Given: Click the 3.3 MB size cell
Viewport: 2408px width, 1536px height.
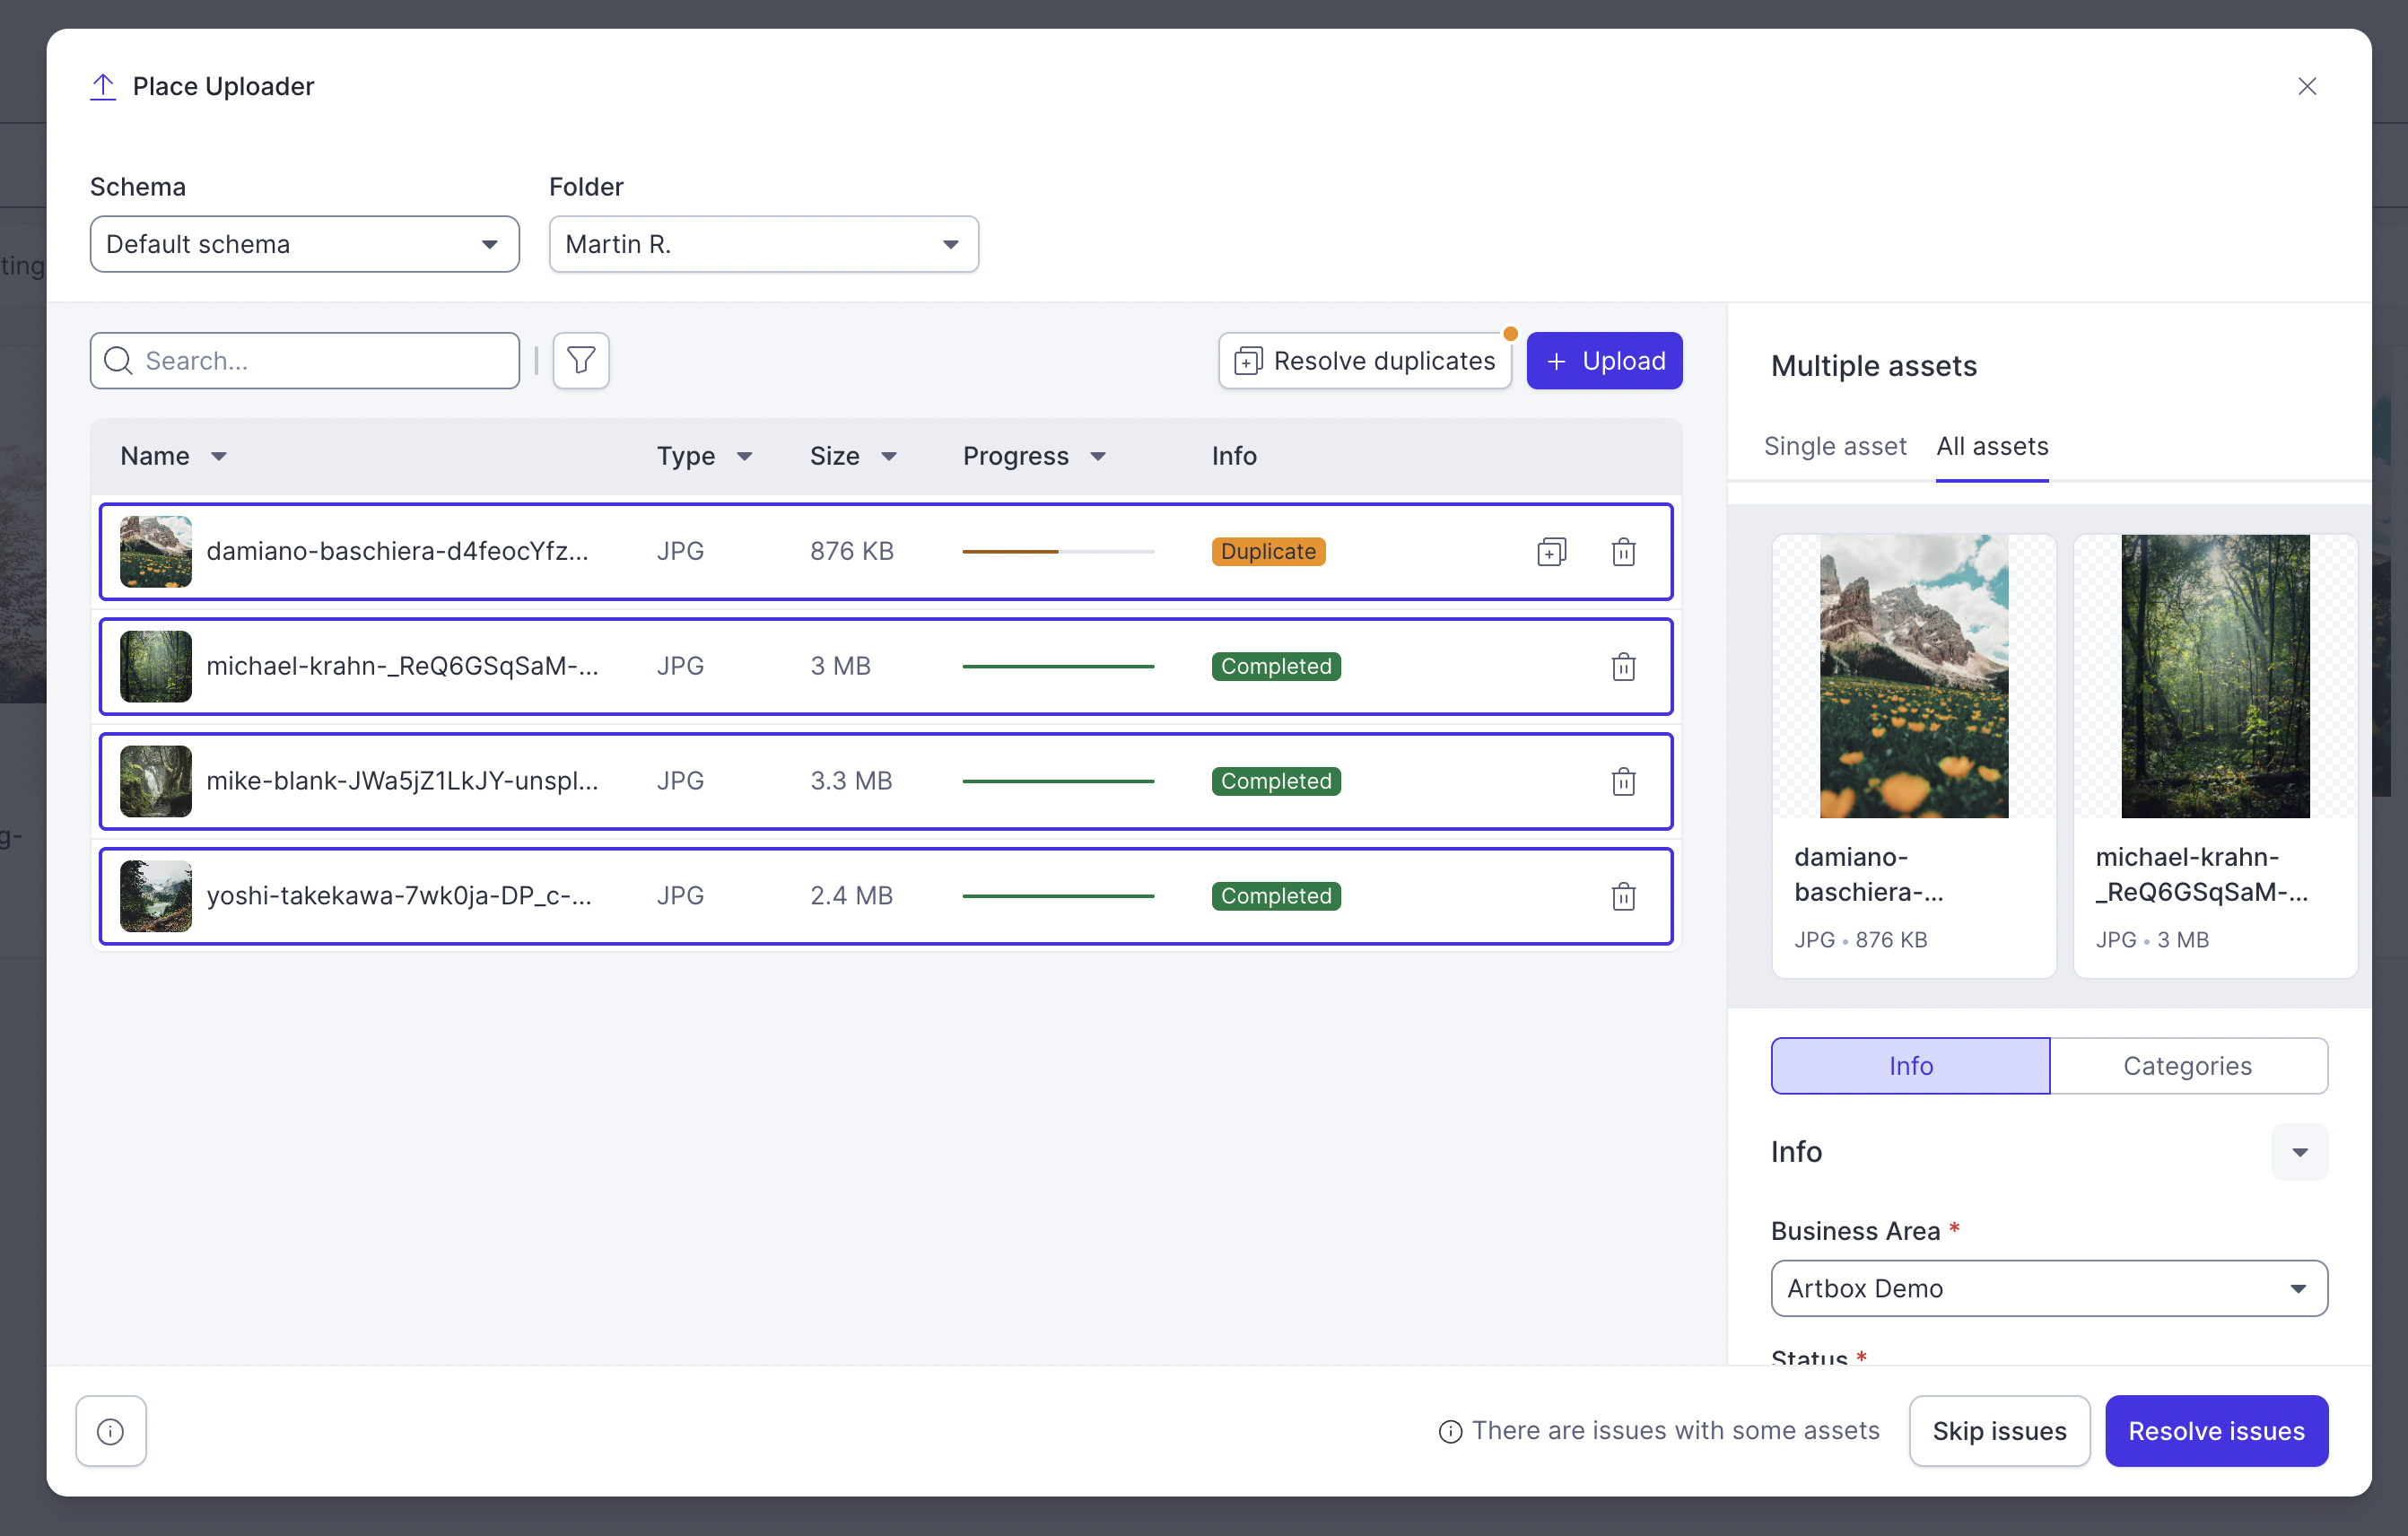Looking at the screenshot, I should 851,781.
